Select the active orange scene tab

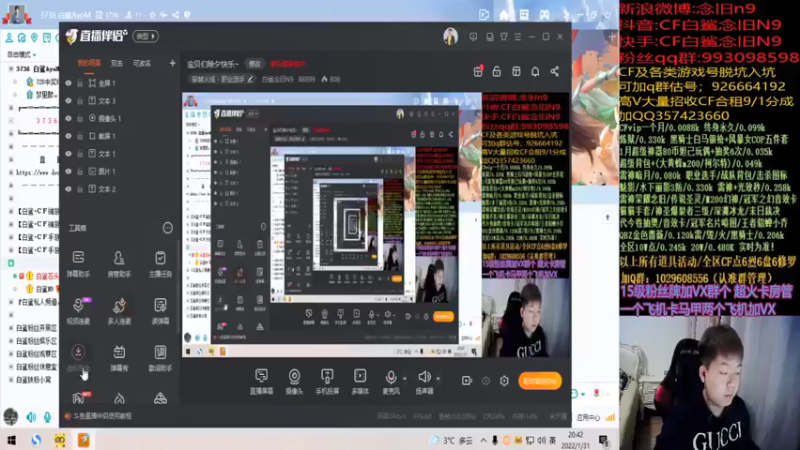click(x=89, y=63)
